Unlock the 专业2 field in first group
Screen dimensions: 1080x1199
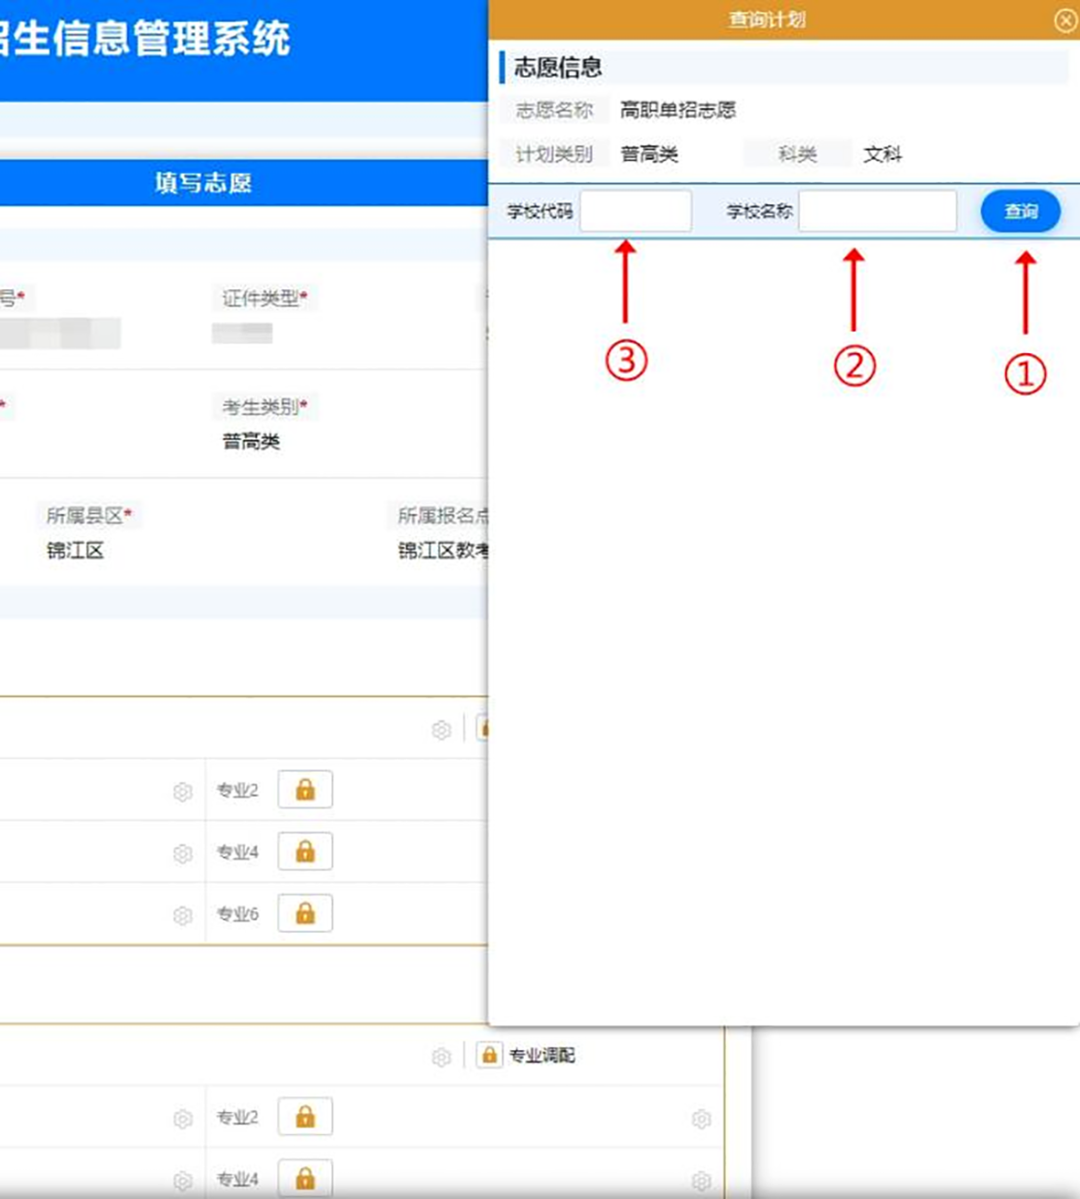coord(304,789)
